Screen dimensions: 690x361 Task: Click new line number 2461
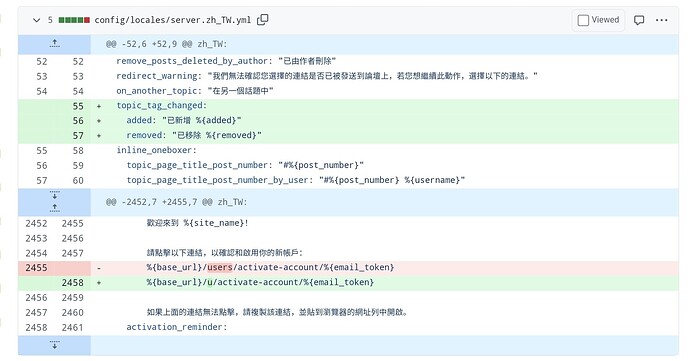(72, 328)
